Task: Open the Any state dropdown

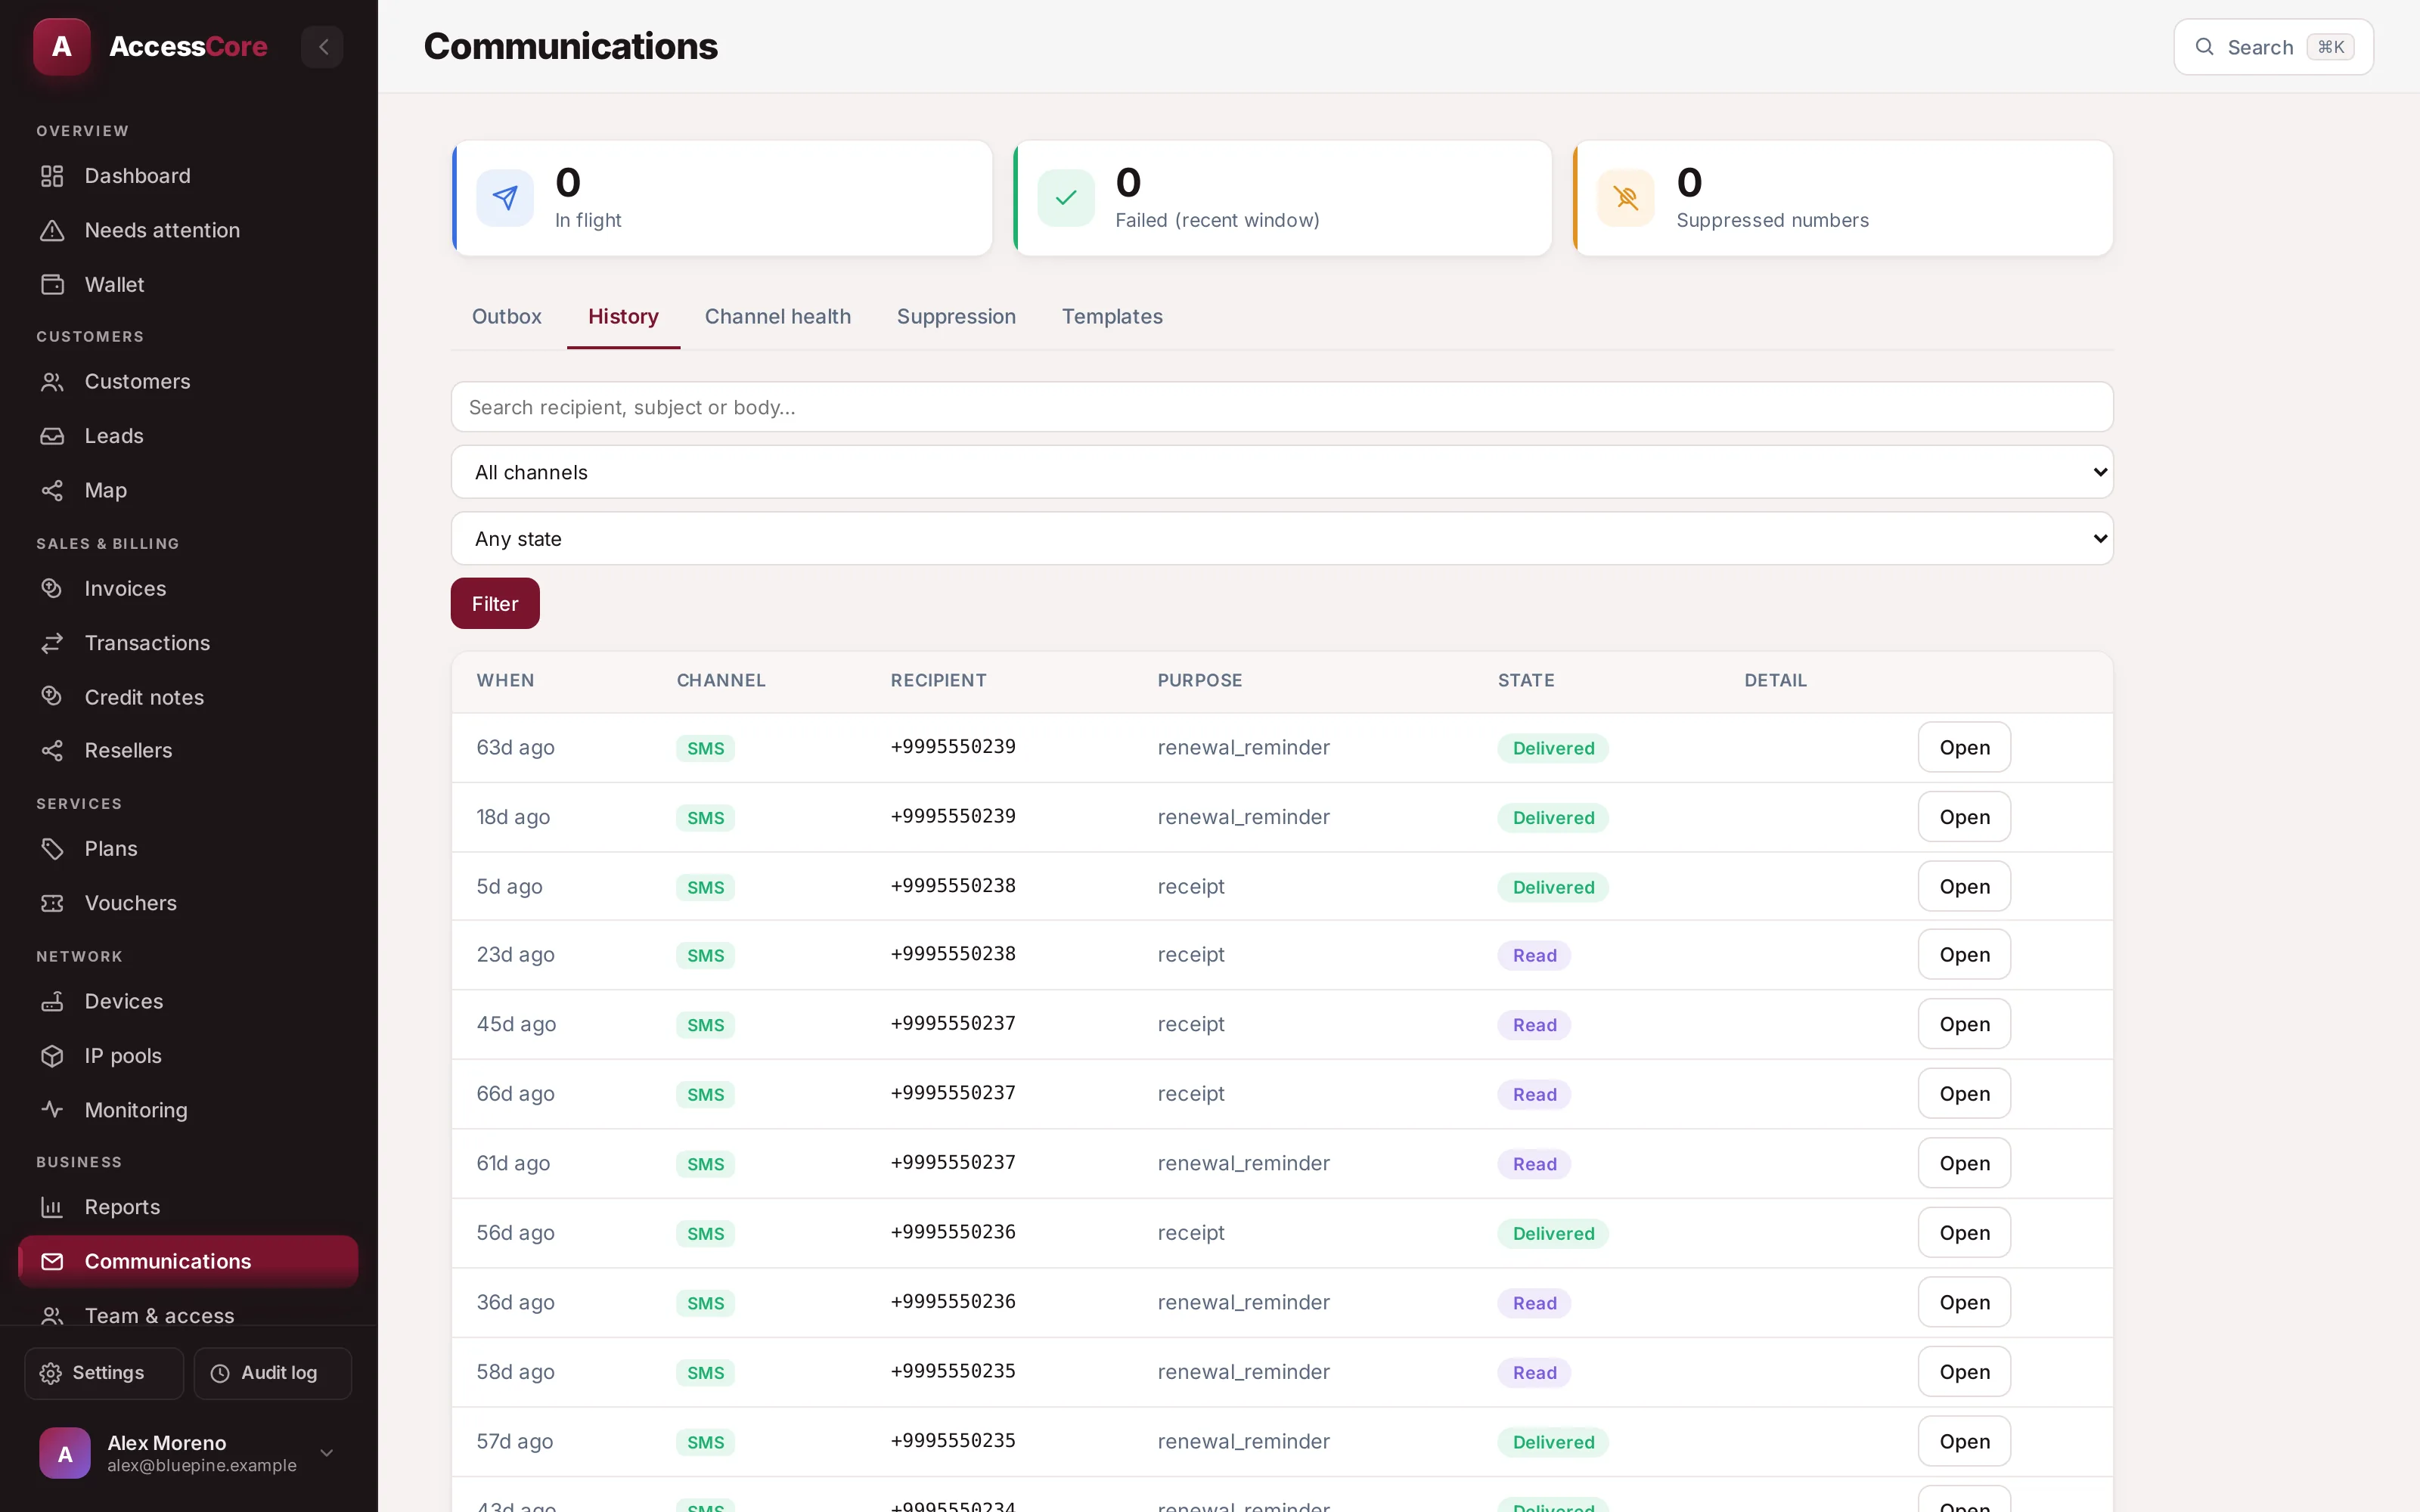Action: click(1282, 539)
